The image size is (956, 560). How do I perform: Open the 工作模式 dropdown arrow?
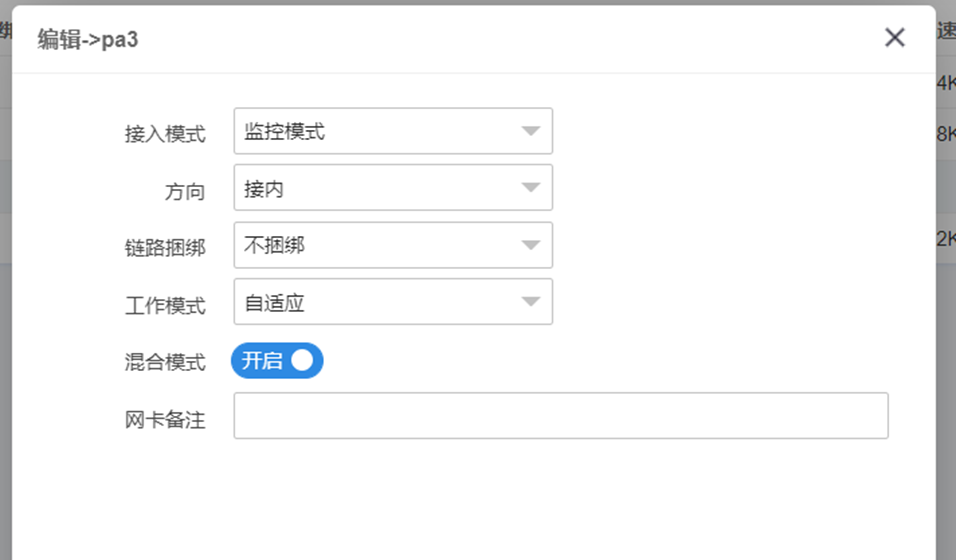(530, 301)
